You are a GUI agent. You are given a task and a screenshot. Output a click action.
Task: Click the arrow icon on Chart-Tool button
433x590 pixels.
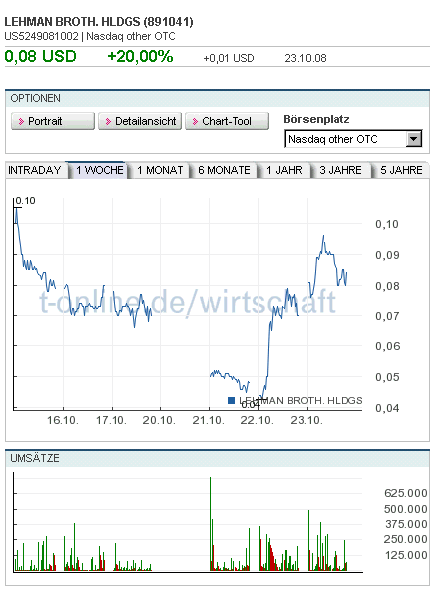(x=195, y=122)
